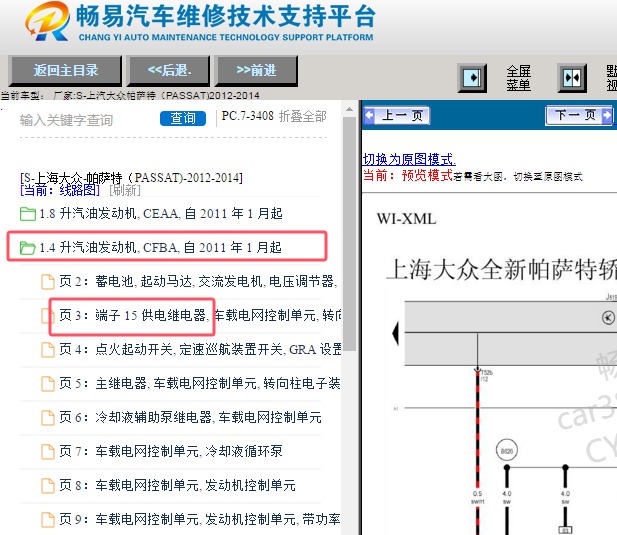Go back with the <<后退 button
The width and height of the screenshot is (617, 535).
click(168, 71)
